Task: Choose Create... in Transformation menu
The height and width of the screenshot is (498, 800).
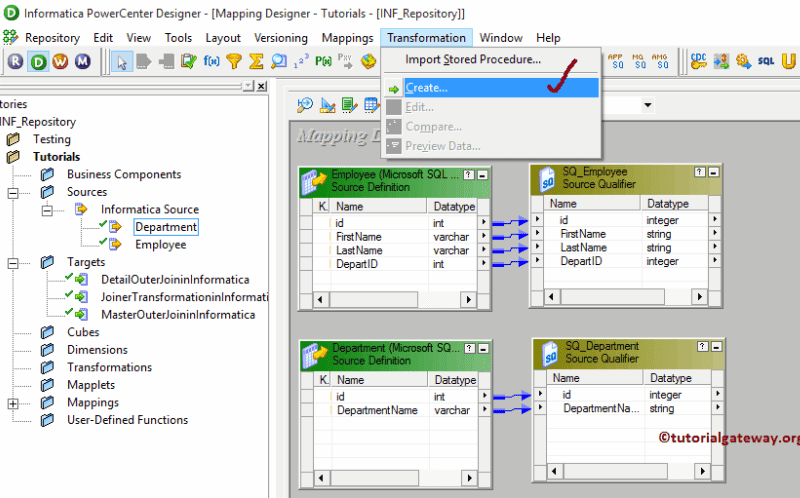Action: coord(492,88)
